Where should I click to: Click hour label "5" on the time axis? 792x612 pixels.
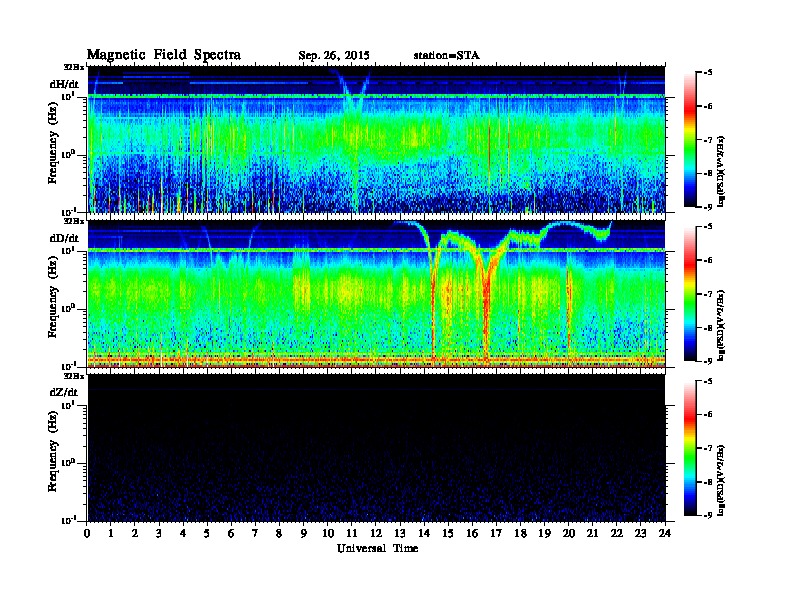(207, 534)
